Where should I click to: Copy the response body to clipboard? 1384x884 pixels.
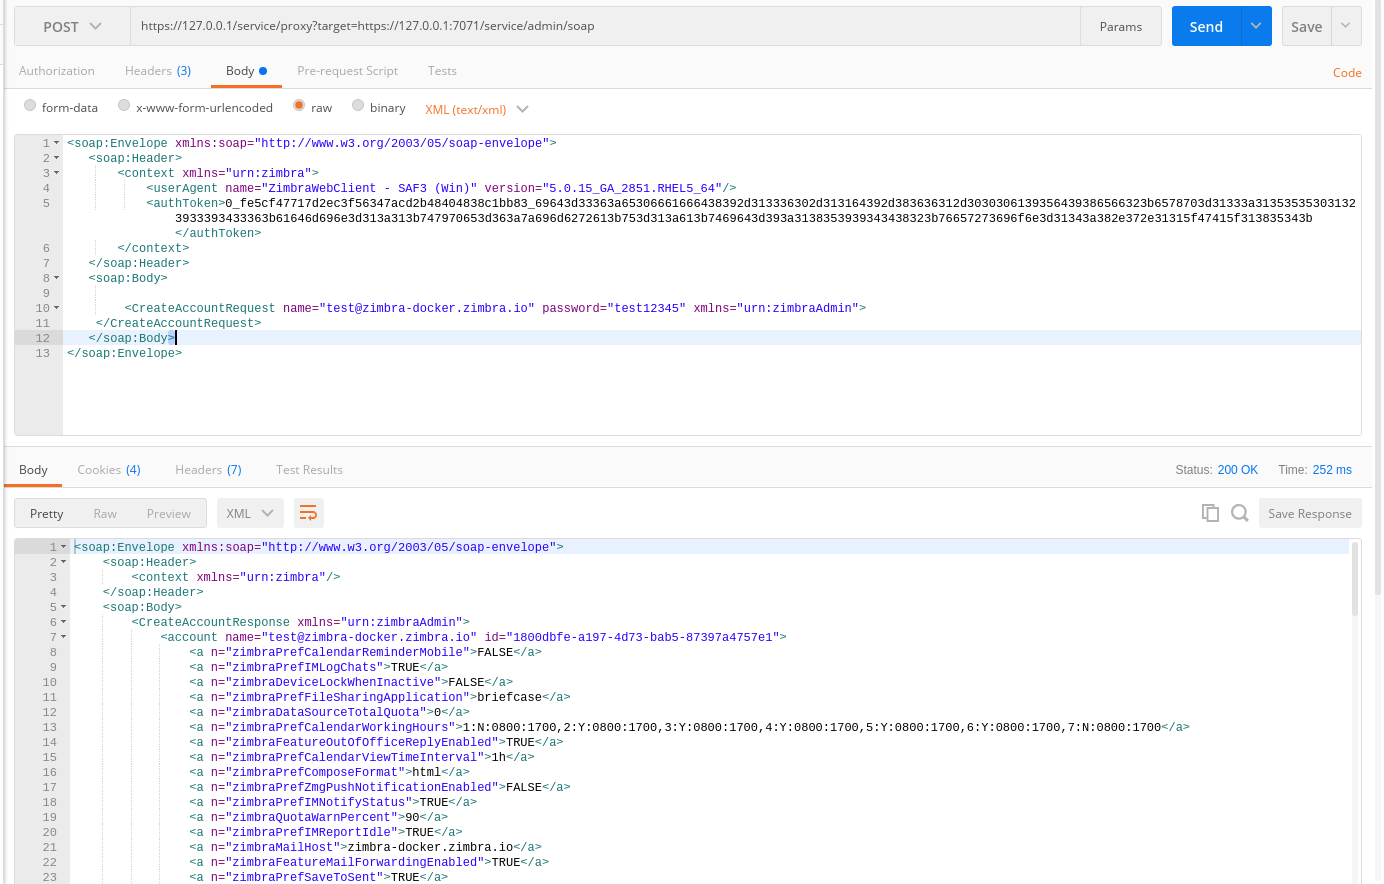1211,511
